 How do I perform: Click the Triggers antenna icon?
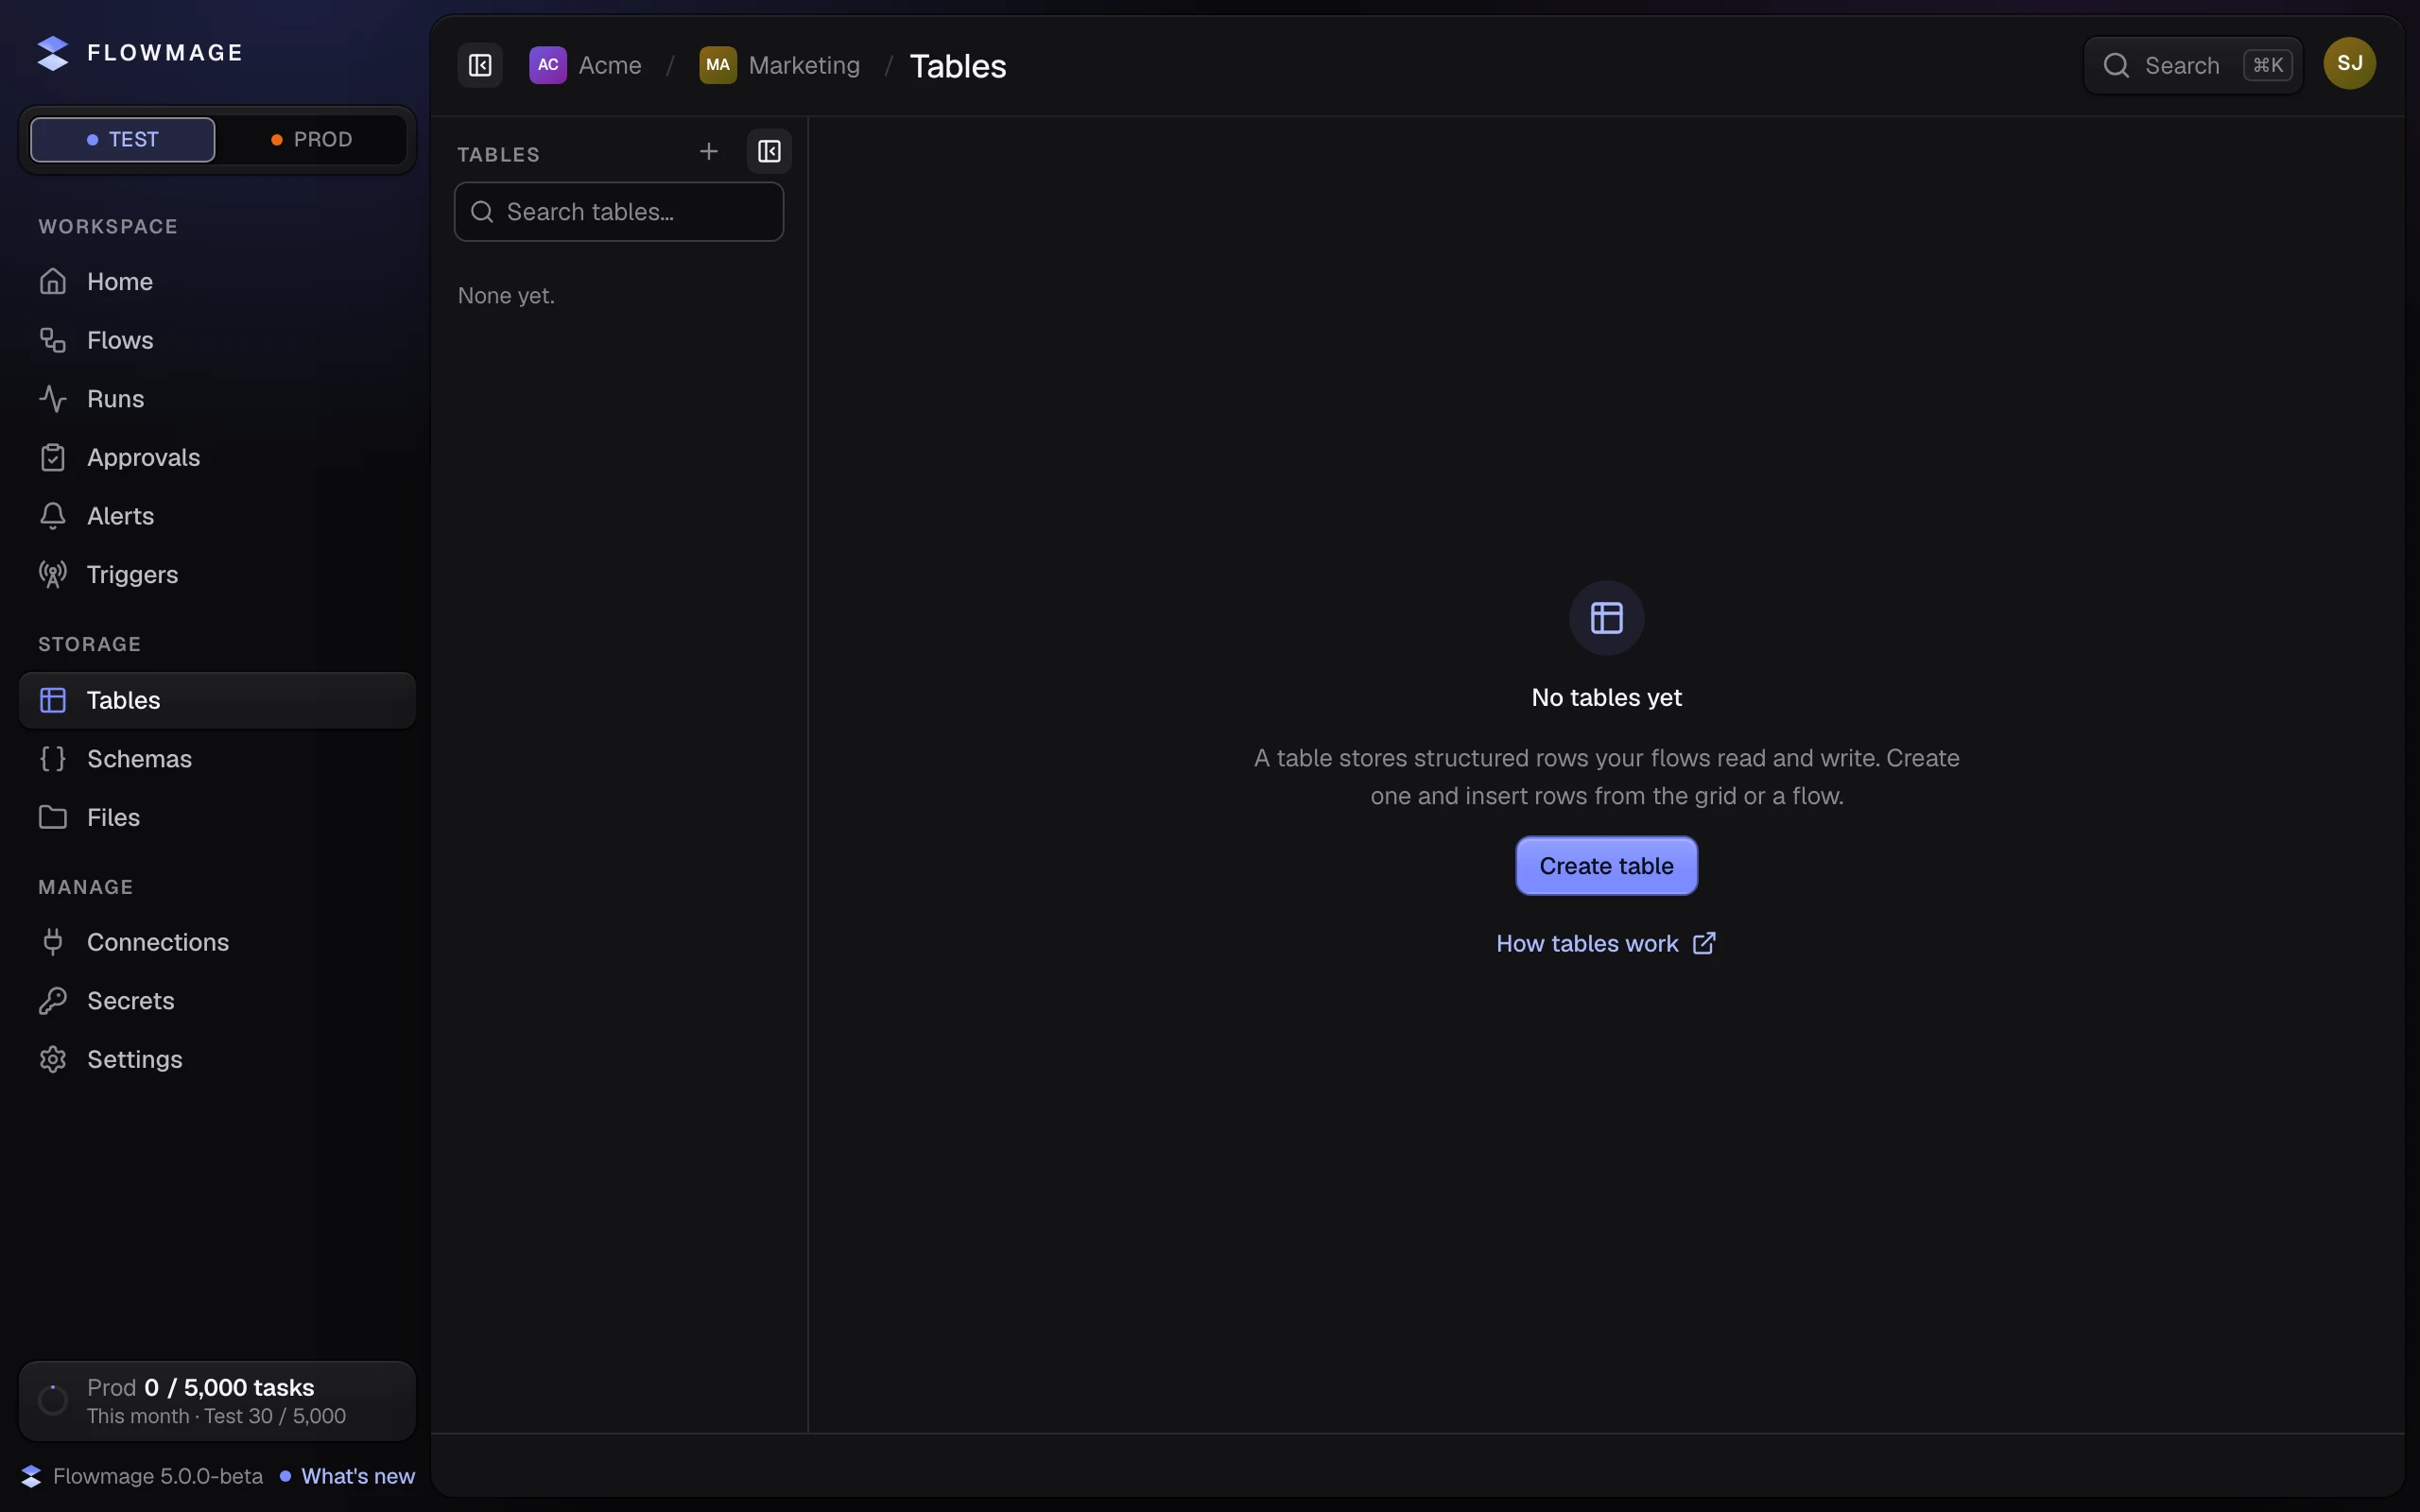click(53, 575)
